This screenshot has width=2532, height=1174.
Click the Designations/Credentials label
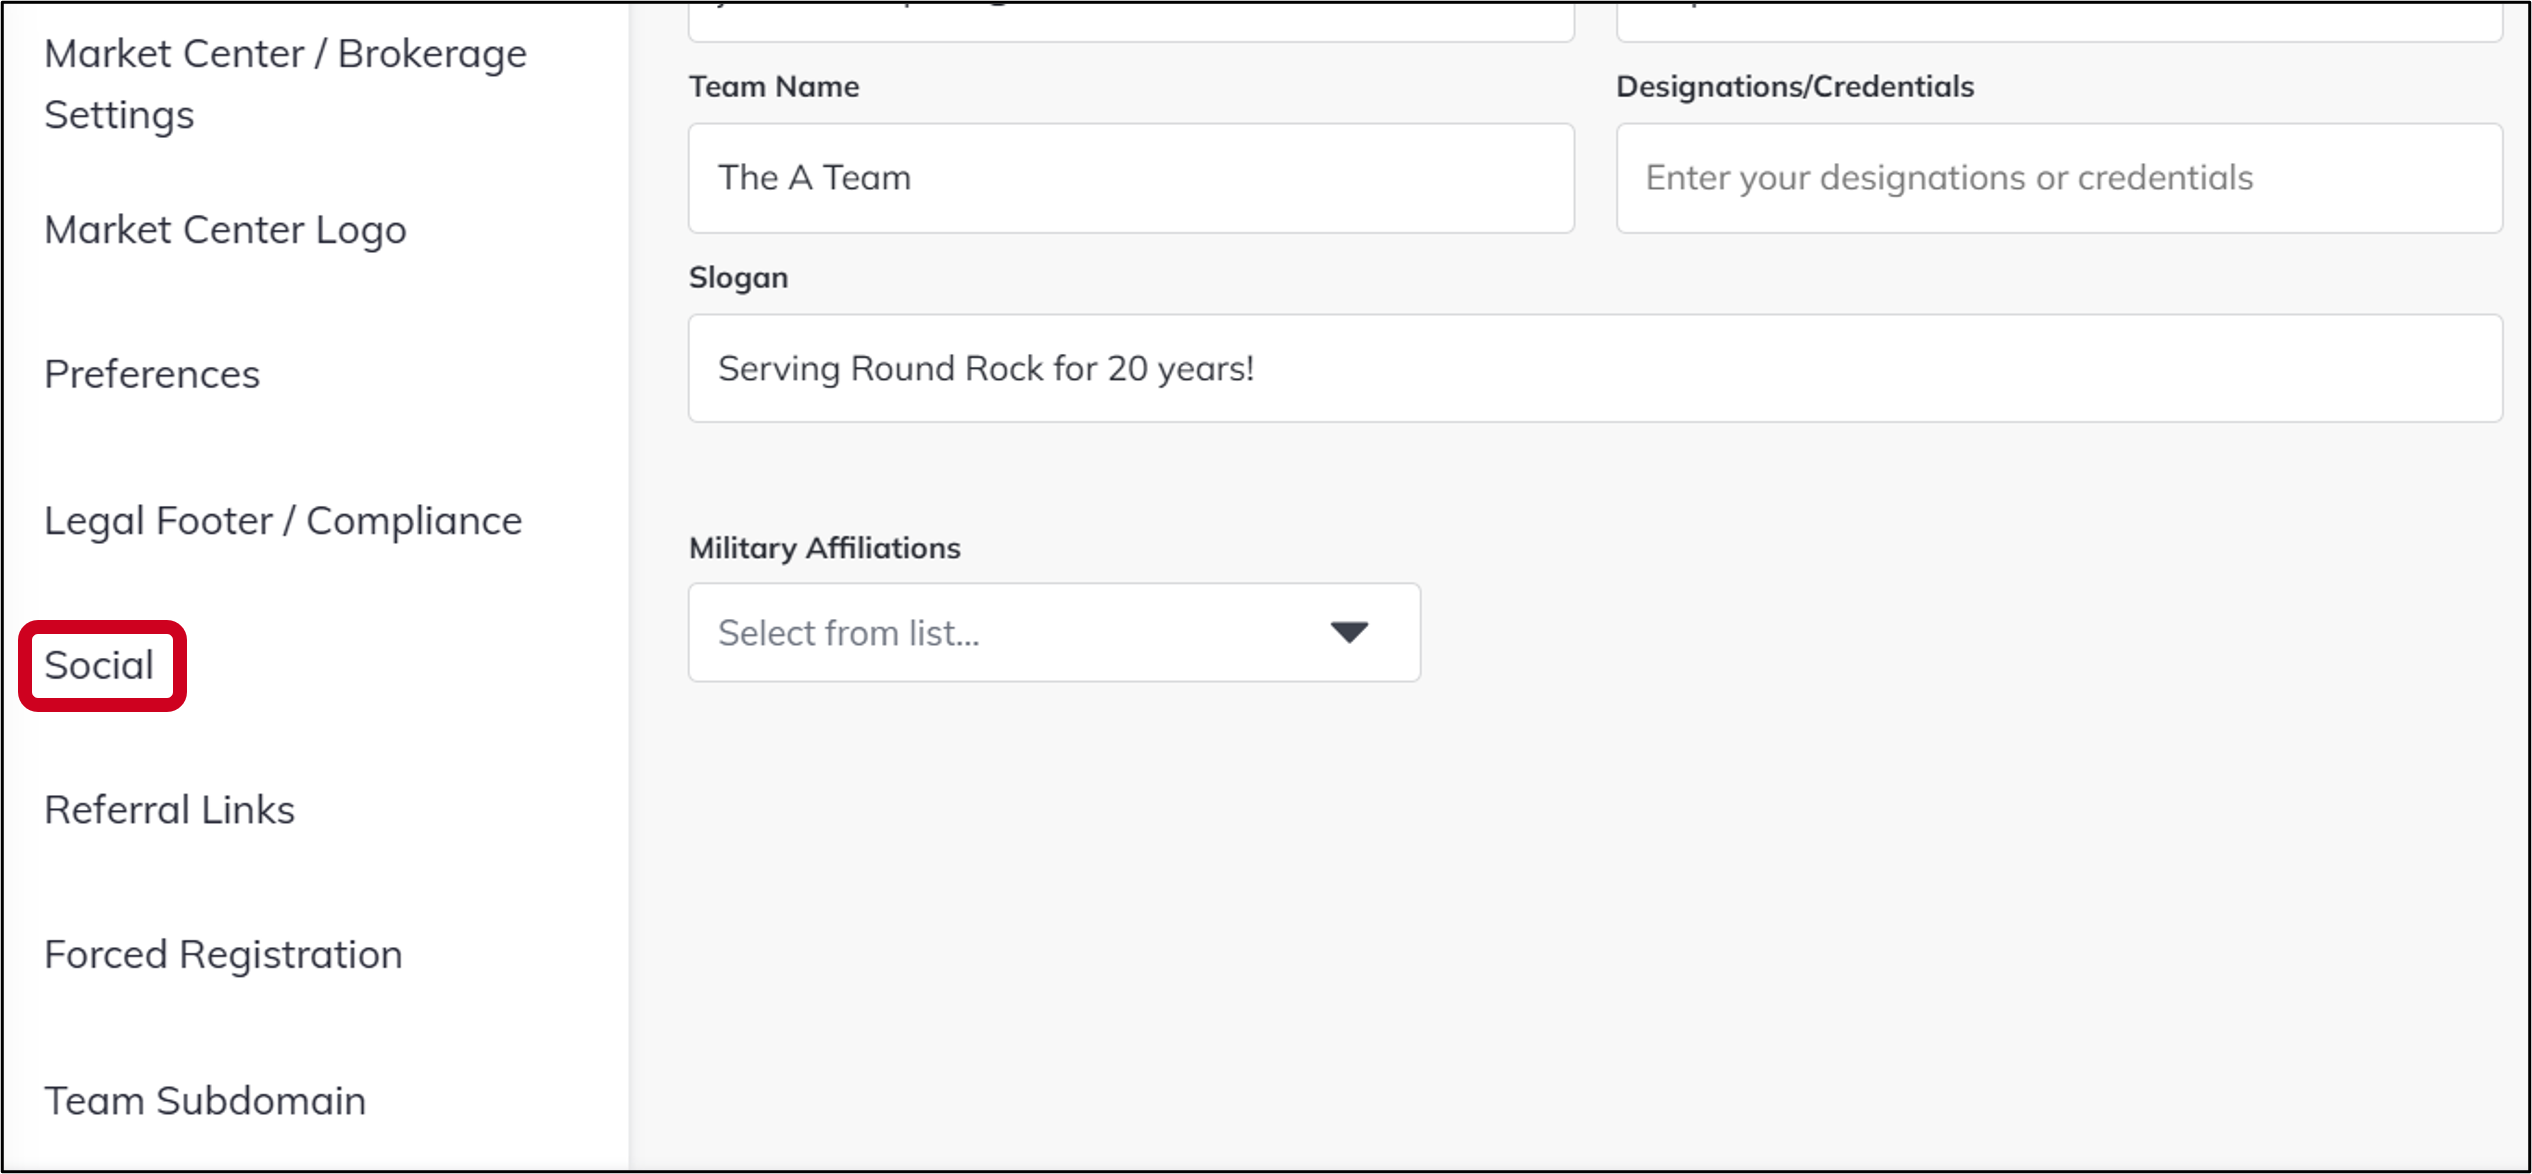click(x=1795, y=87)
